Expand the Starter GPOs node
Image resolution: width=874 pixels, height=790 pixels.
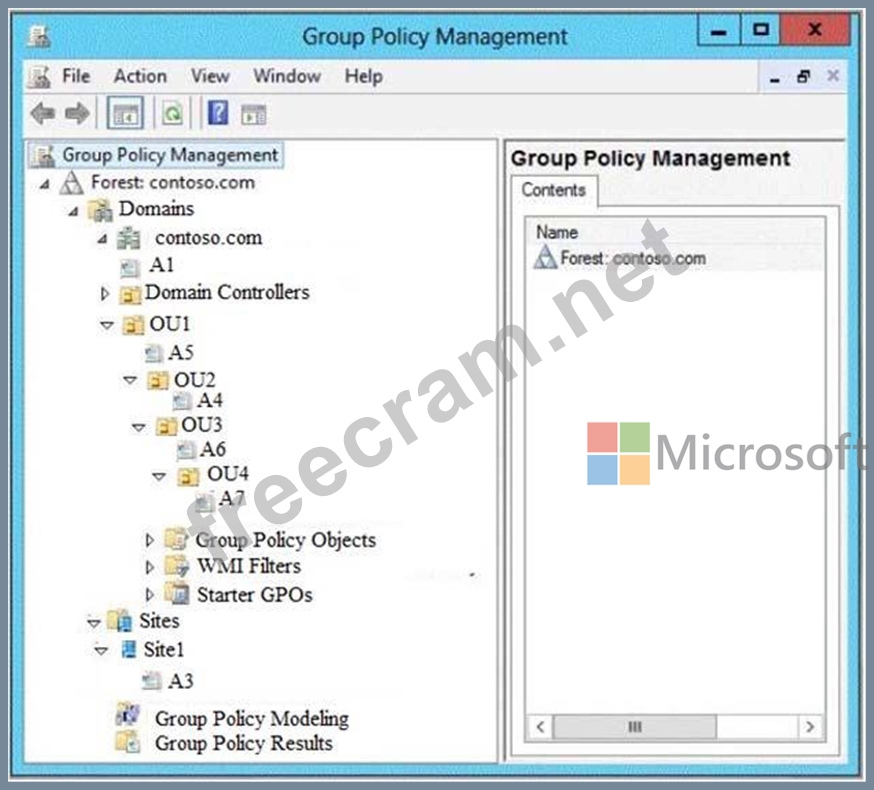click(149, 594)
